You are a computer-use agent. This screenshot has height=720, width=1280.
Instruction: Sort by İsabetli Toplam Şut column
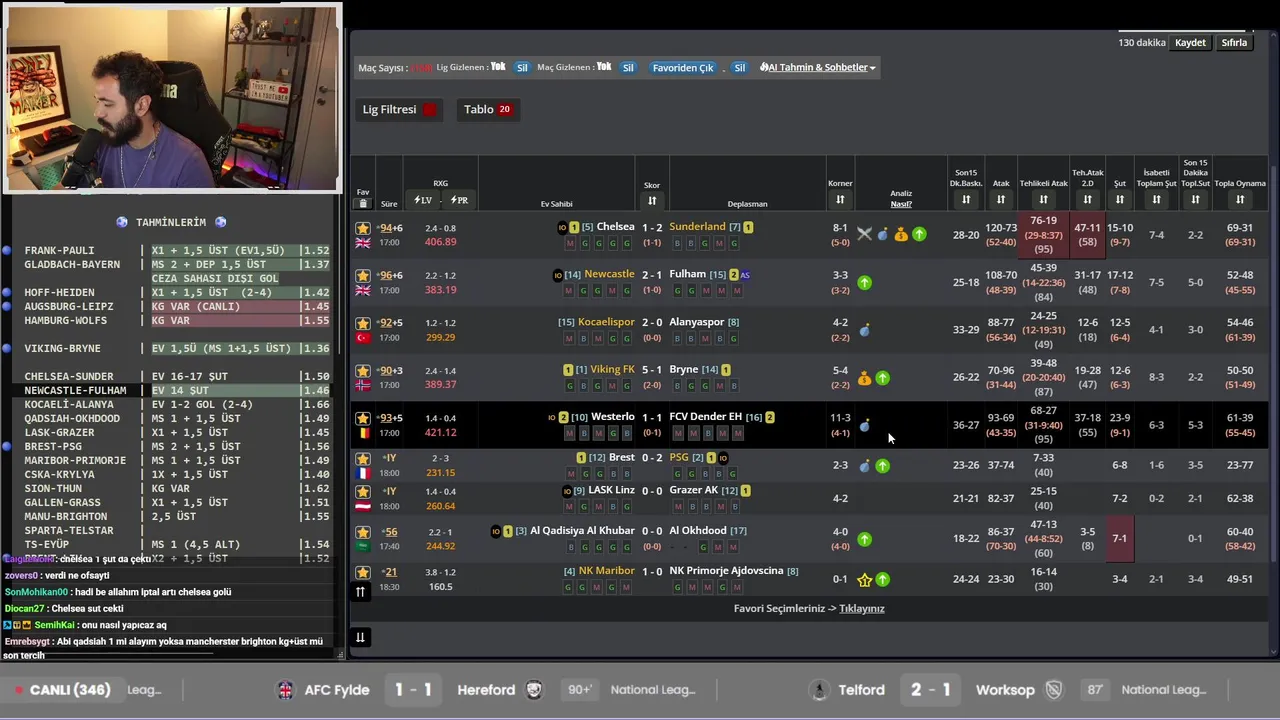pyautogui.click(x=1156, y=200)
